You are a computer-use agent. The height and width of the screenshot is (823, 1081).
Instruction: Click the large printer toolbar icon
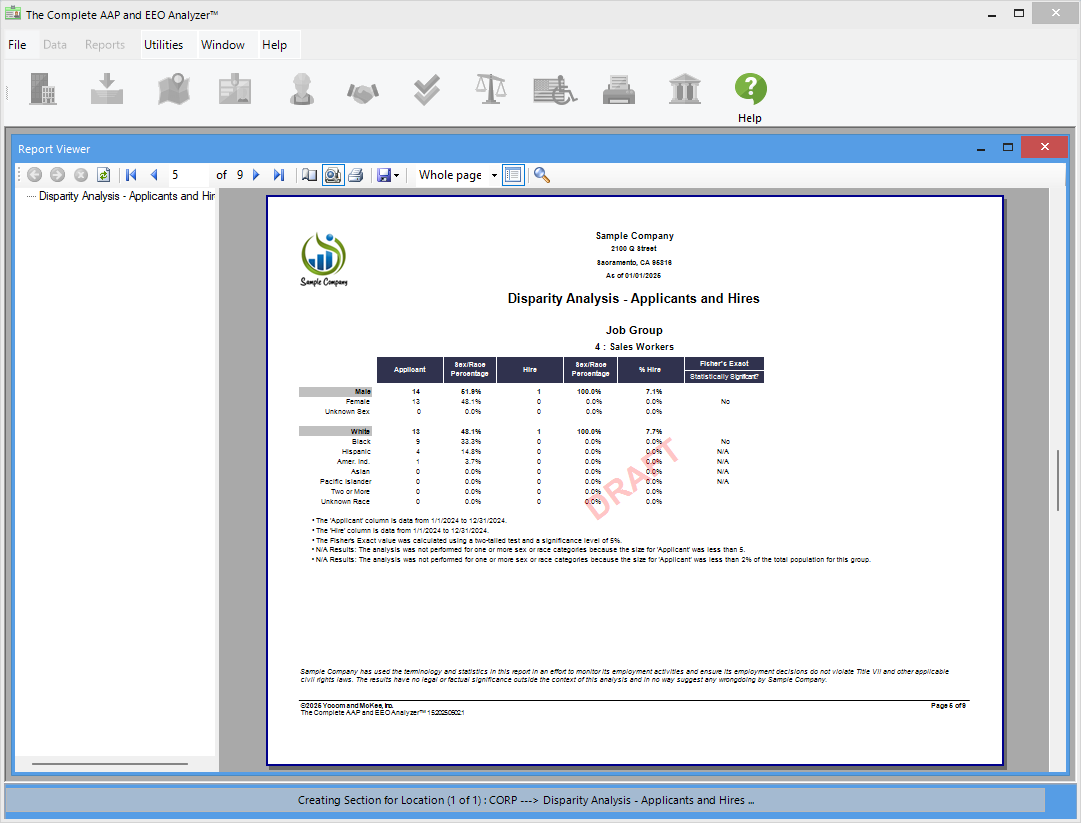(x=618, y=90)
